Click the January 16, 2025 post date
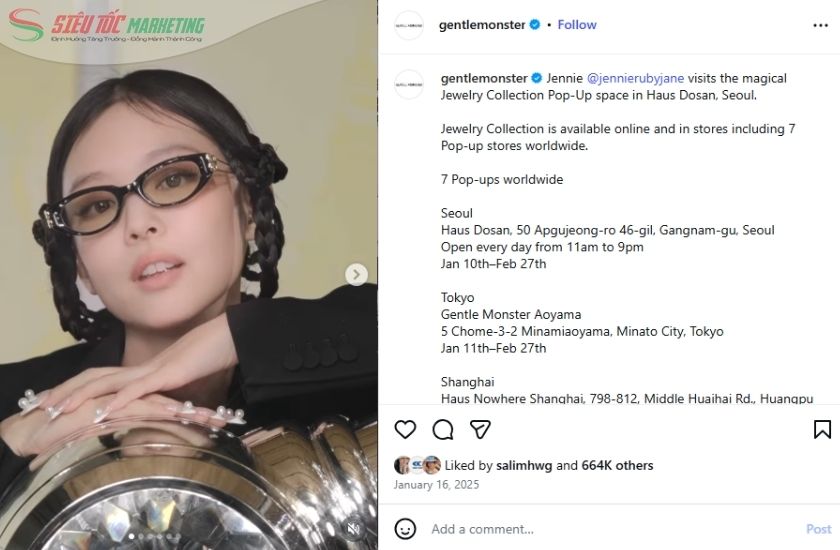This screenshot has width=840, height=550. (436, 485)
